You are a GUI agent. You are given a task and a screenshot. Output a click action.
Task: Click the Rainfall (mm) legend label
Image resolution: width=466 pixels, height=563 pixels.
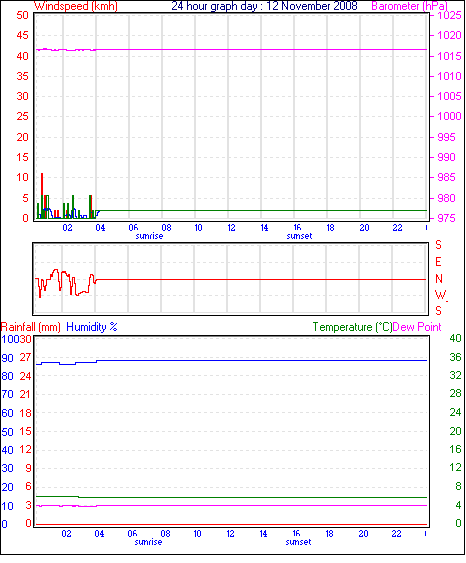point(31,327)
